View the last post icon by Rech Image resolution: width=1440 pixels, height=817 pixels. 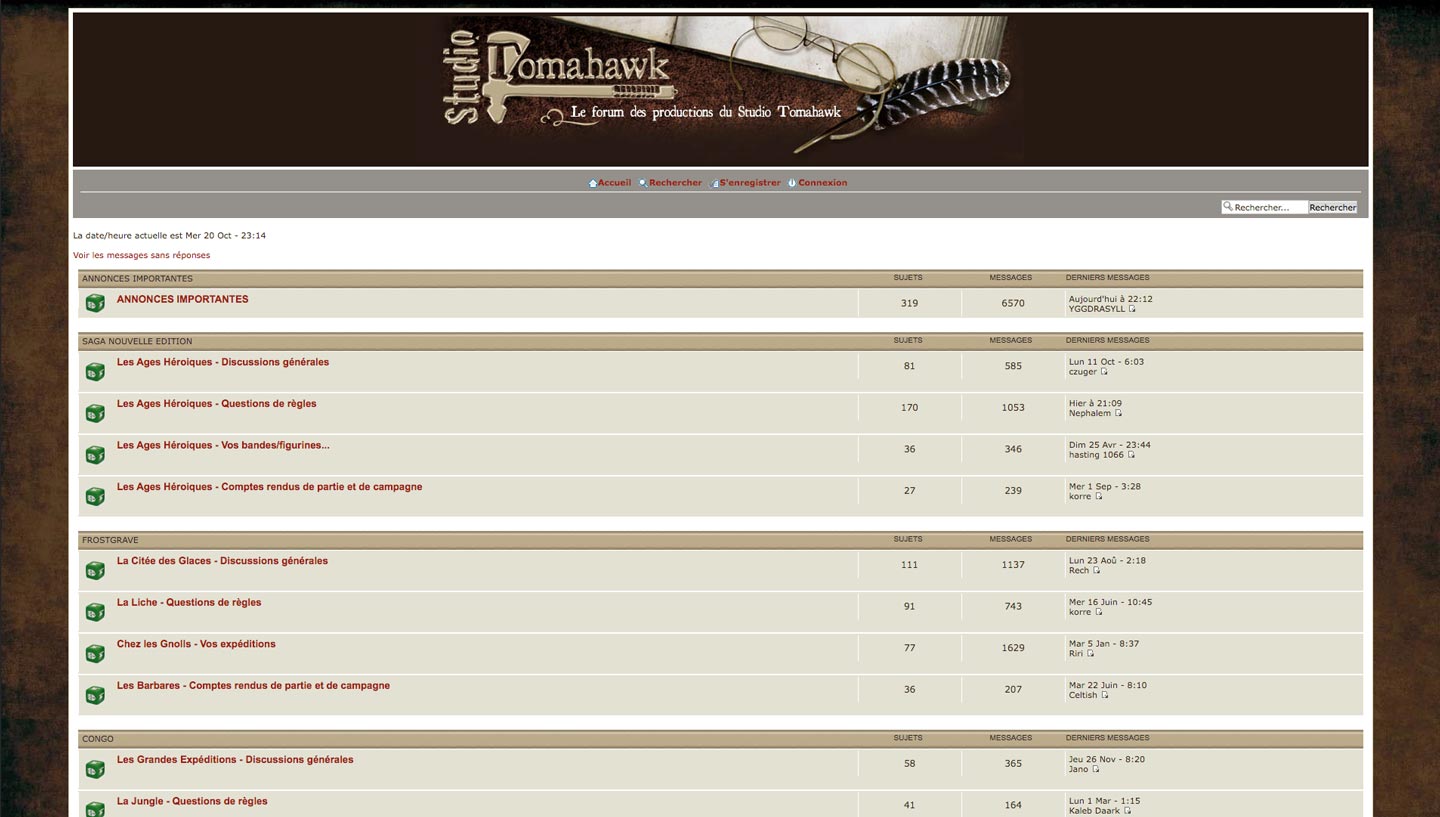1096,571
